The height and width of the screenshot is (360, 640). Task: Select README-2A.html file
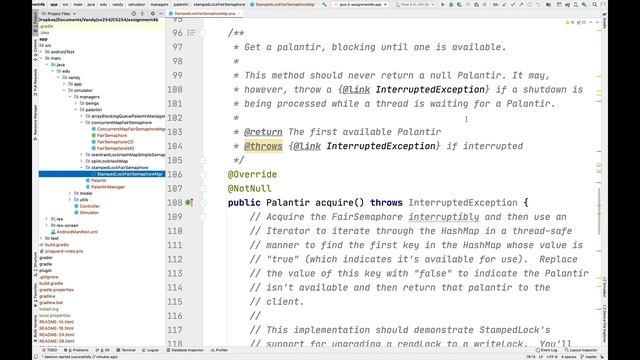click(56, 335)
